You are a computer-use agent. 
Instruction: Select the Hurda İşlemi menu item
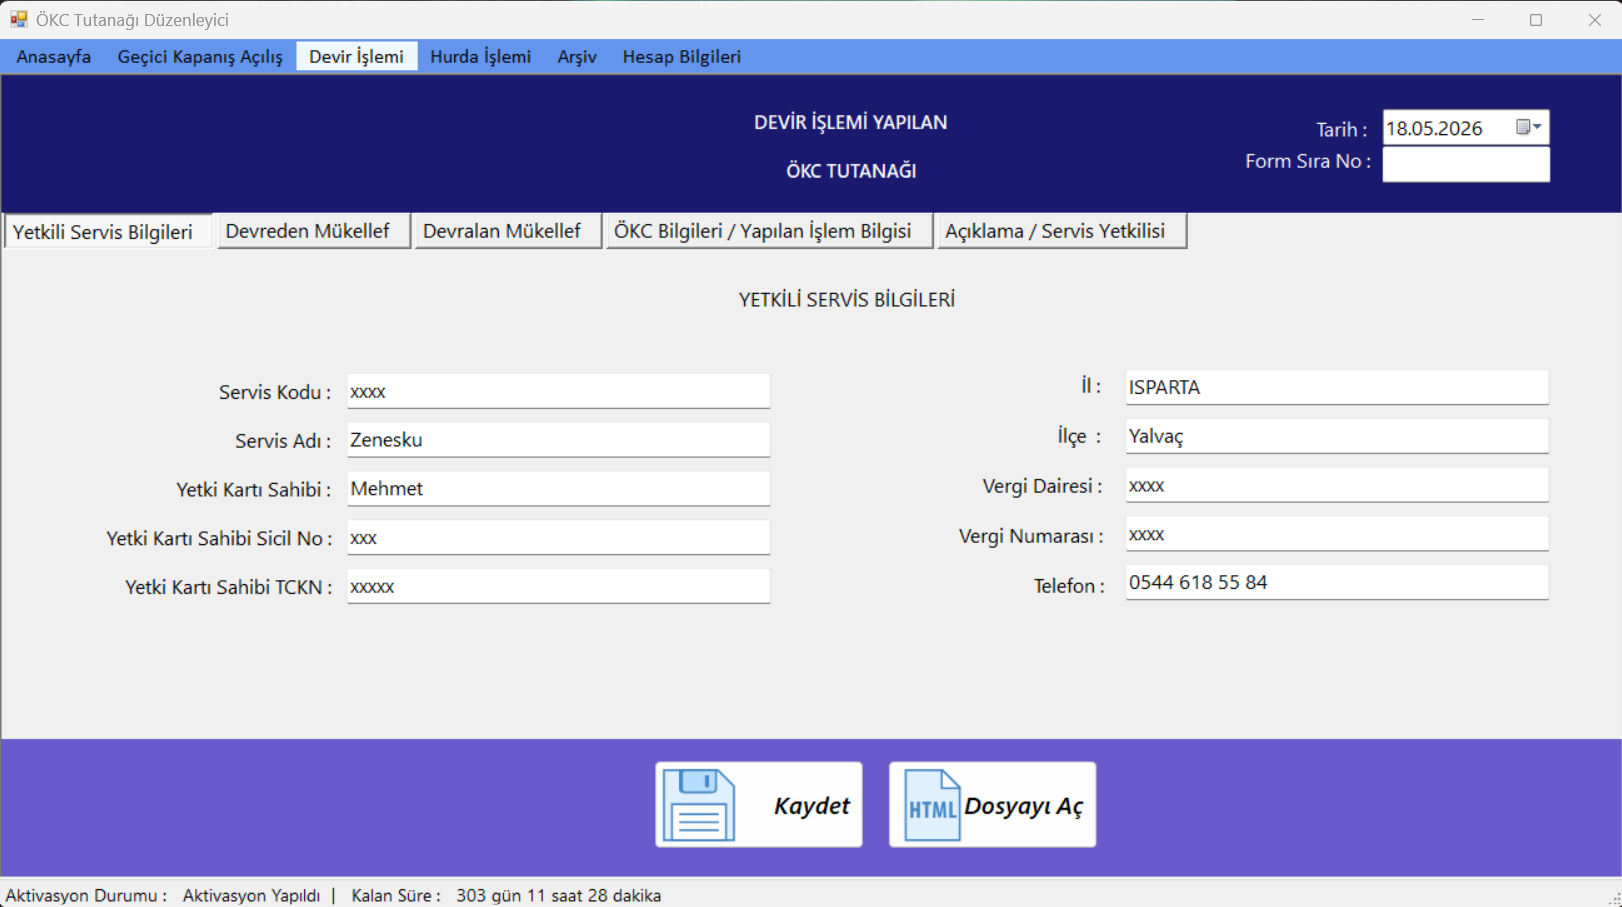tap(480, 57)
